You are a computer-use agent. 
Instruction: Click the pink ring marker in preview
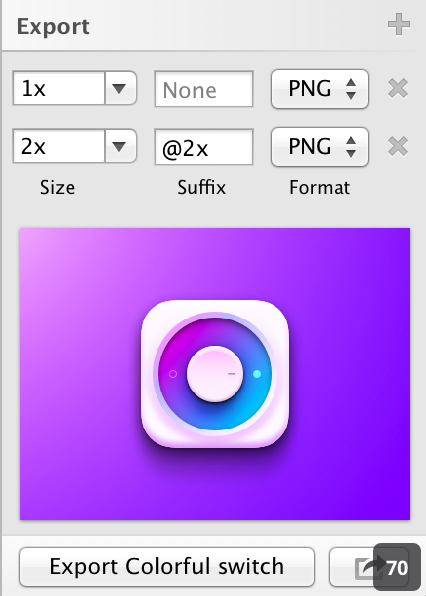pos(173,374)
